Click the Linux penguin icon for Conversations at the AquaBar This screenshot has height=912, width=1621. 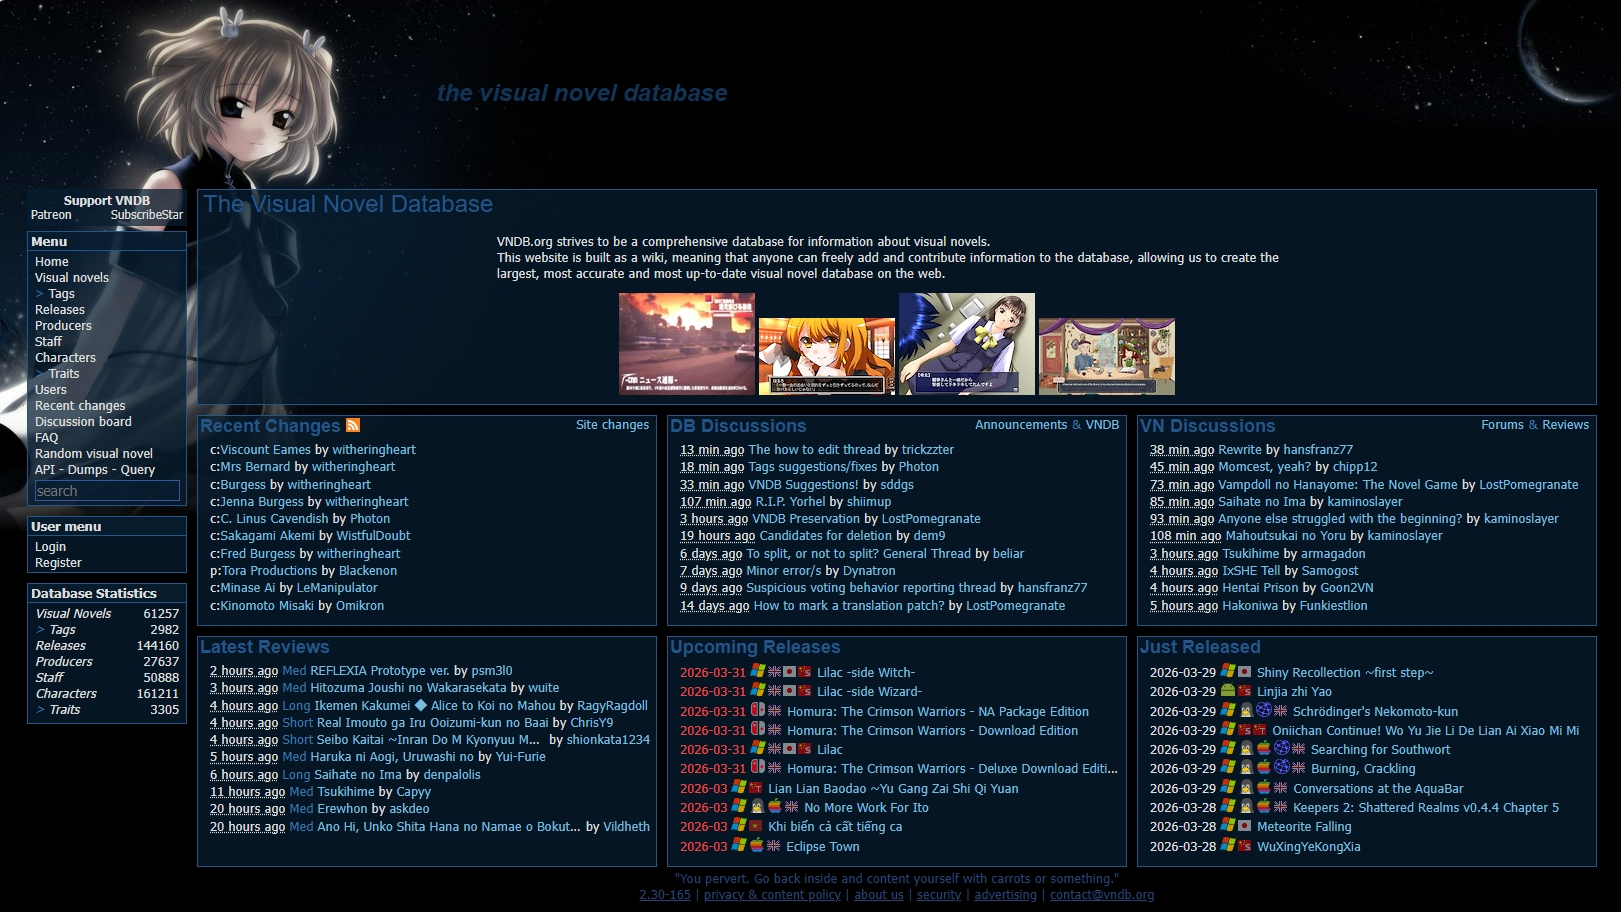point(1246,788)
